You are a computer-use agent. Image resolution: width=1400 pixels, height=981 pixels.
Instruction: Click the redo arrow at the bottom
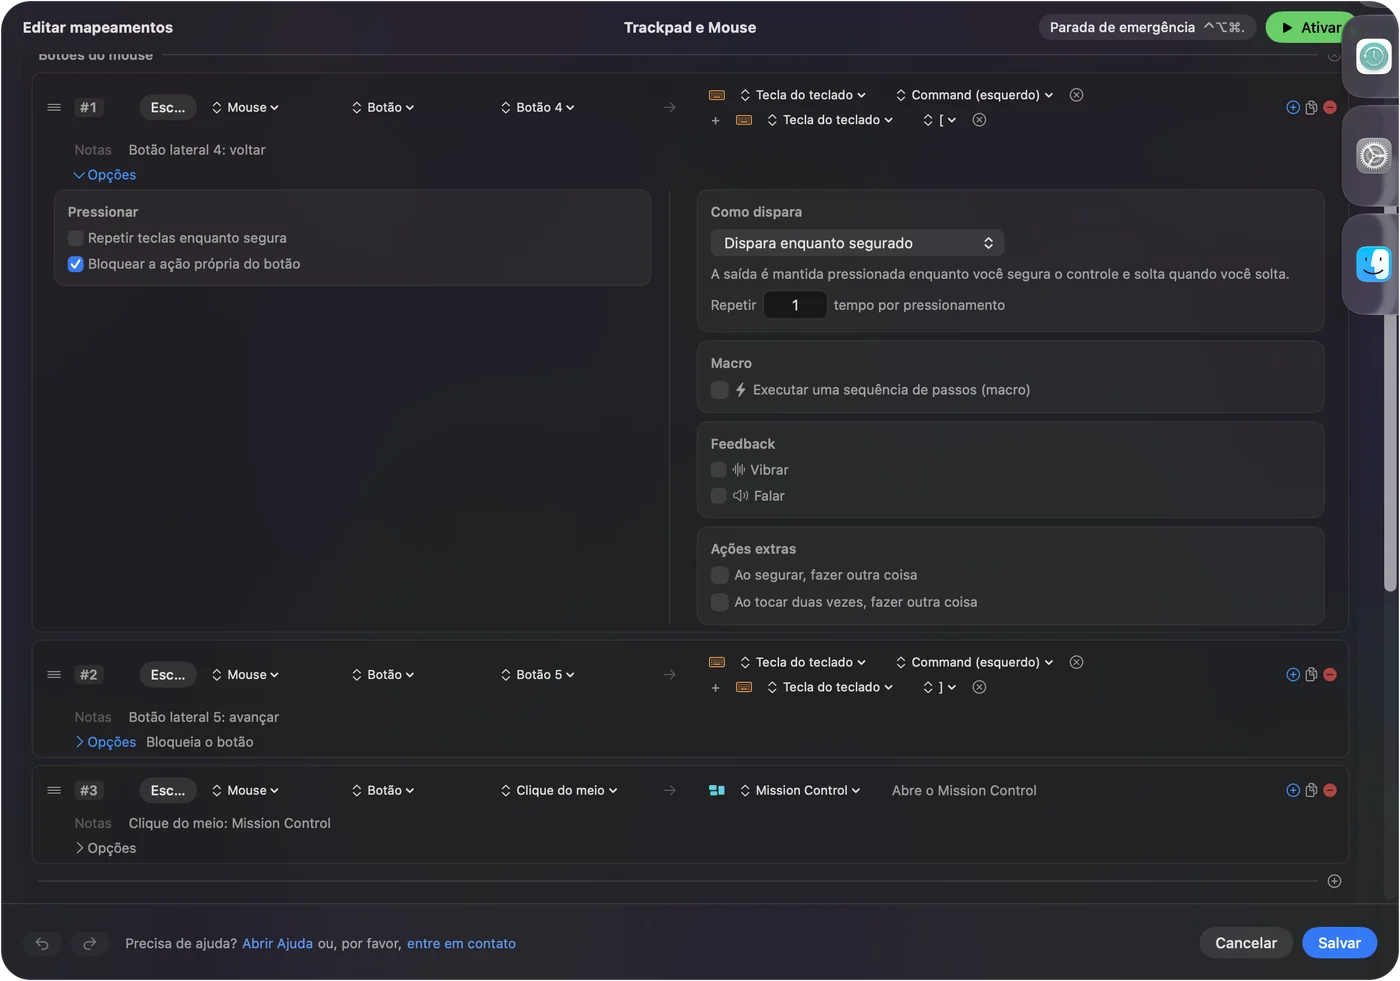pos(89,943)
